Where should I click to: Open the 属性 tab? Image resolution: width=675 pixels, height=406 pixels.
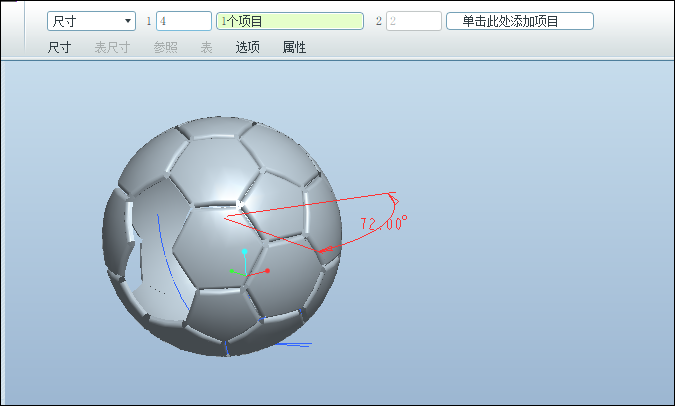click(294, 47)
